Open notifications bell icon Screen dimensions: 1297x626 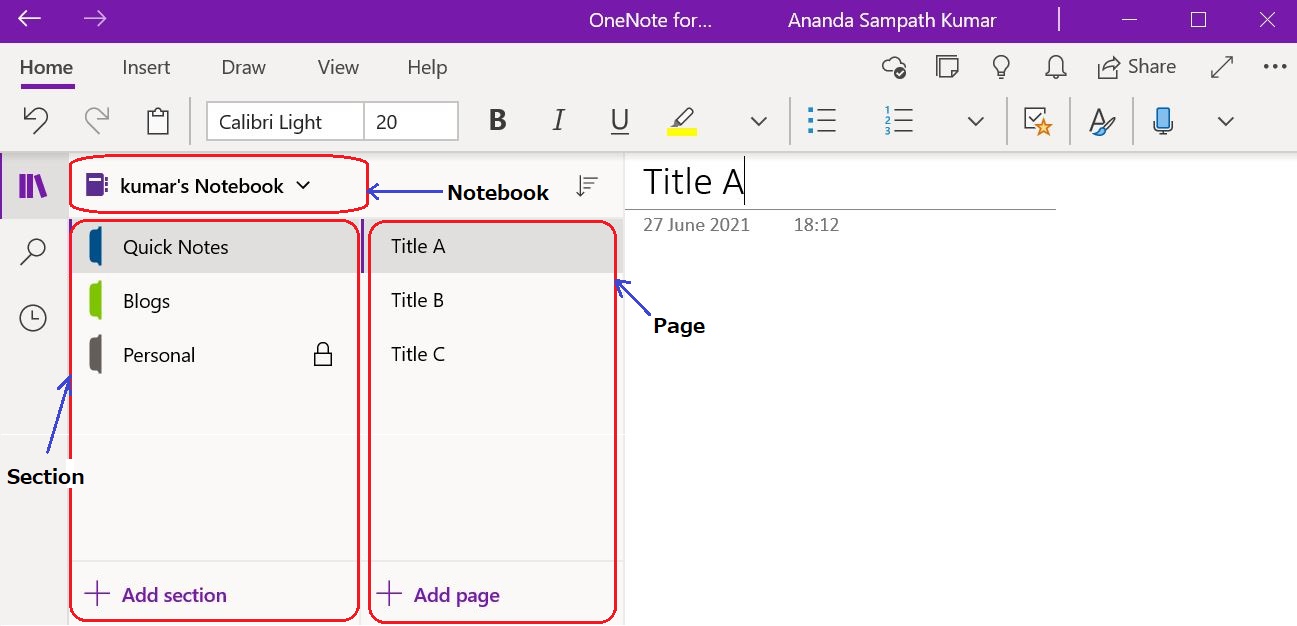point(1055,67)
